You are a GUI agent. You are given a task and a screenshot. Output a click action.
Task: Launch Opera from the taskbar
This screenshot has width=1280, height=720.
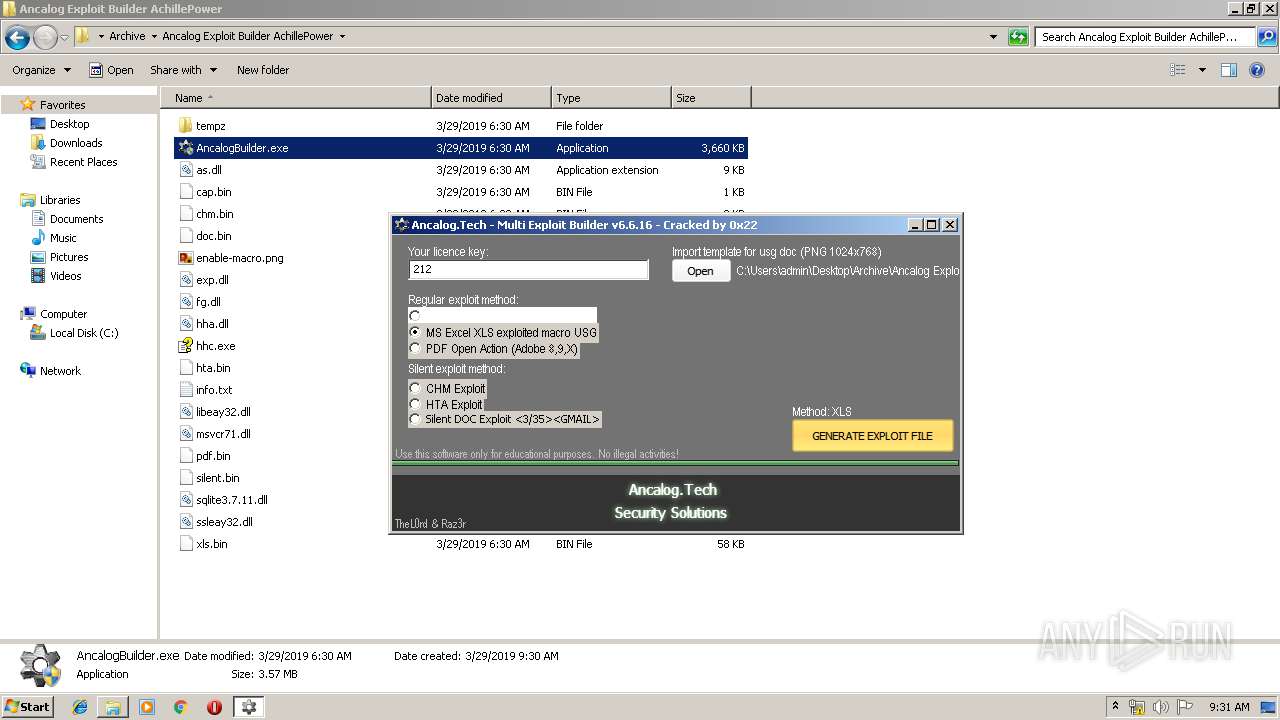point(214,707)
